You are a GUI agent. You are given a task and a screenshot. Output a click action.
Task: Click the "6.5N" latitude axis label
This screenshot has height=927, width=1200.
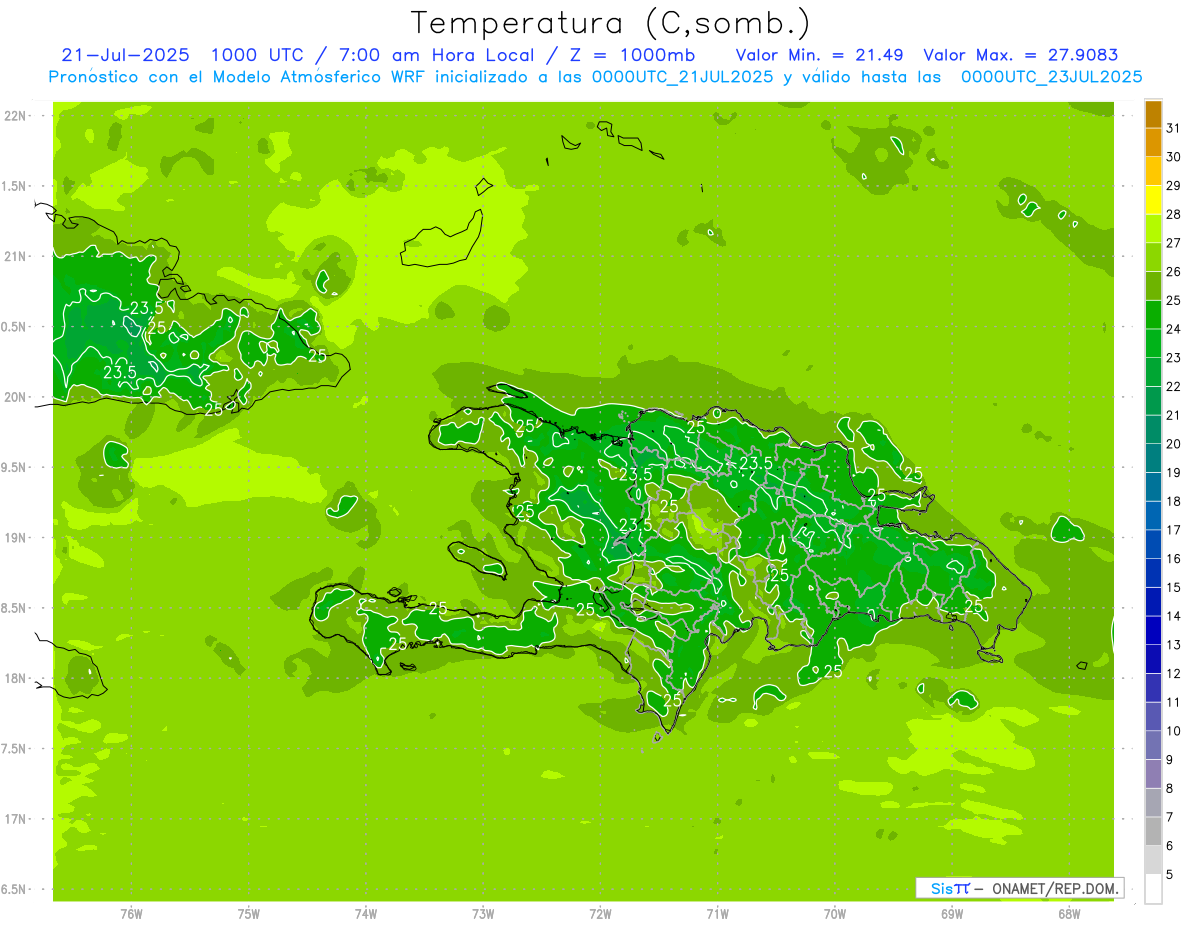[15, 889]
